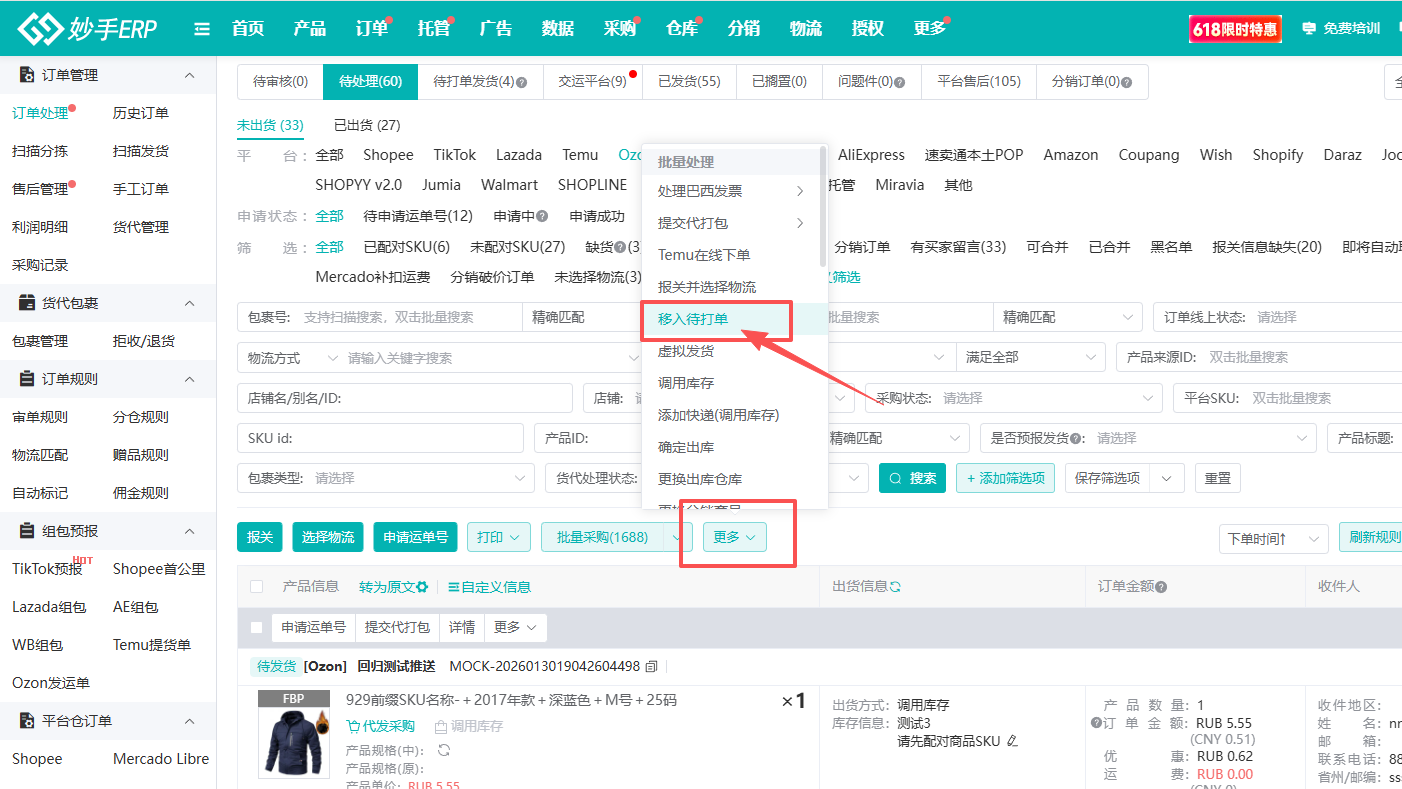Collapse the 货代包裹 sidebar section
The image size is (1402, 789).
(x=190, y=303)
